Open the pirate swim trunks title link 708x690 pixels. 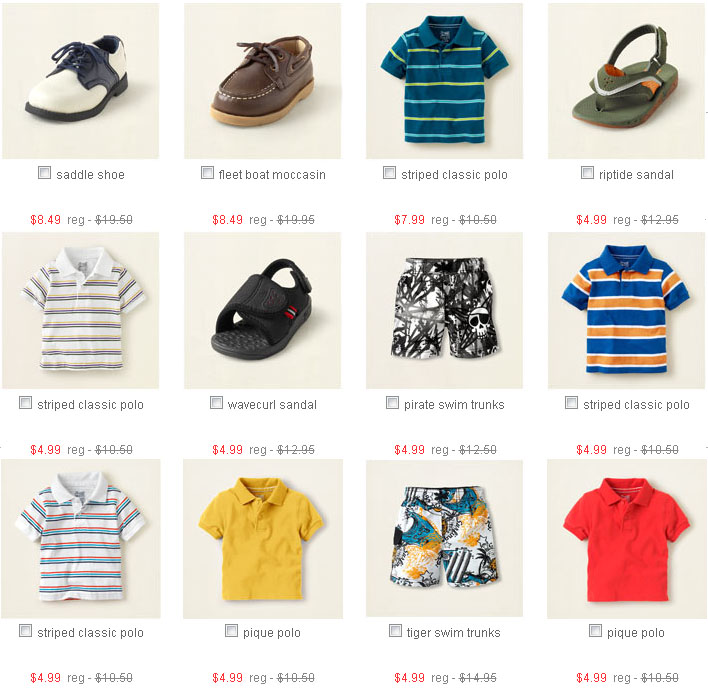(454, 405)
